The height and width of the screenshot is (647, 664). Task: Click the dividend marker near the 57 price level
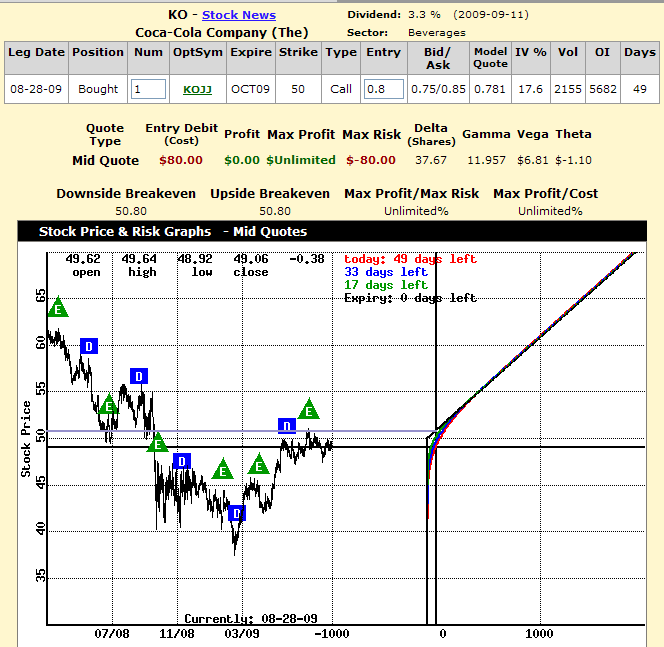[x=139, y=376]
